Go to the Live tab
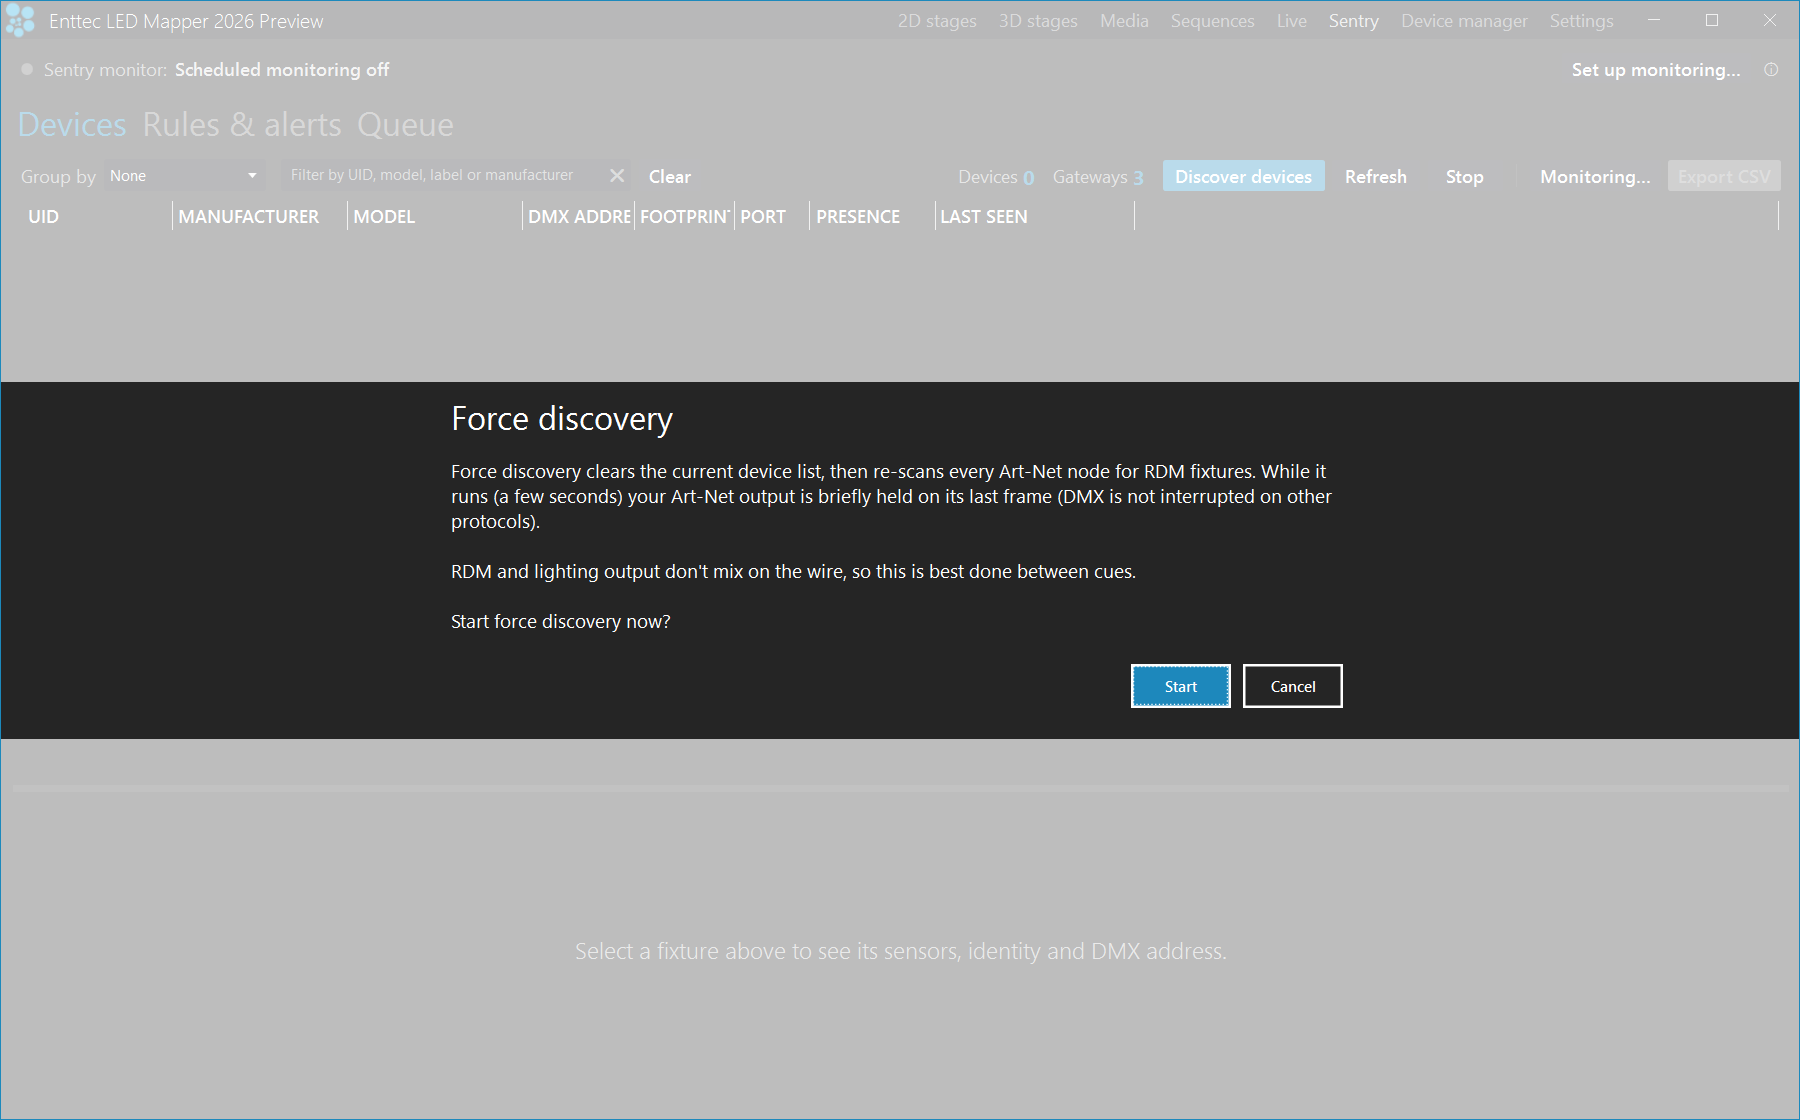1800x1120 pixels. point(1291,21)
